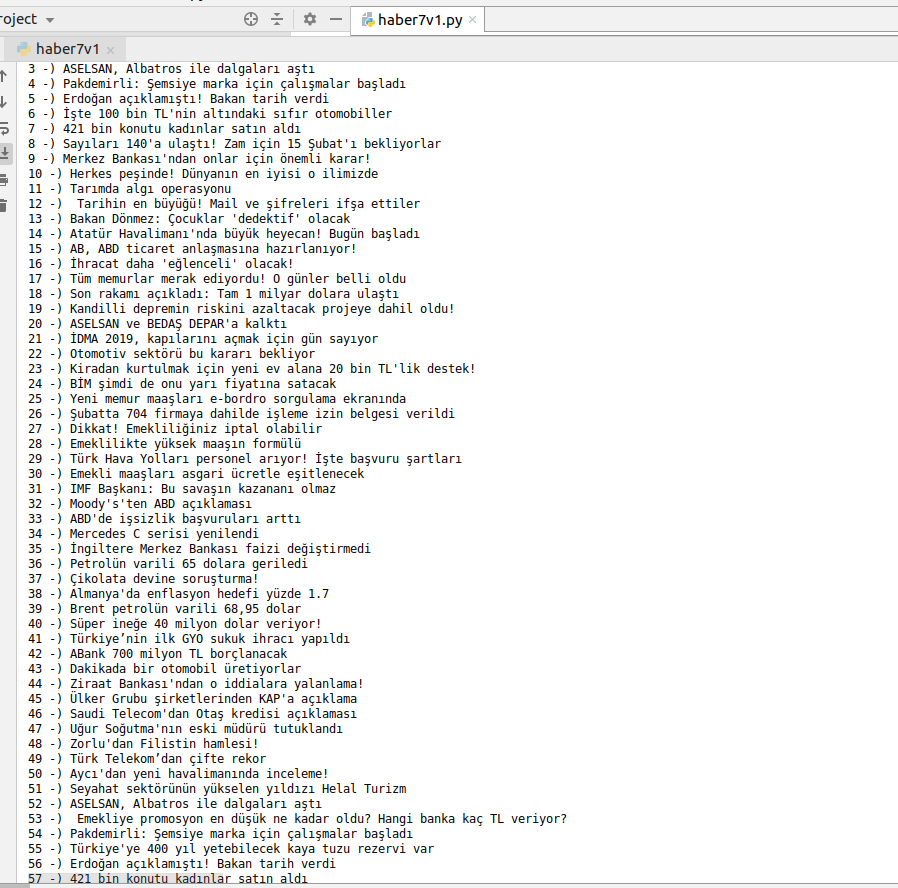Image resolution: width=898 pixels, height=888 pixels.
Task: Open Project panel settings gear
Action: coord(310,19)
